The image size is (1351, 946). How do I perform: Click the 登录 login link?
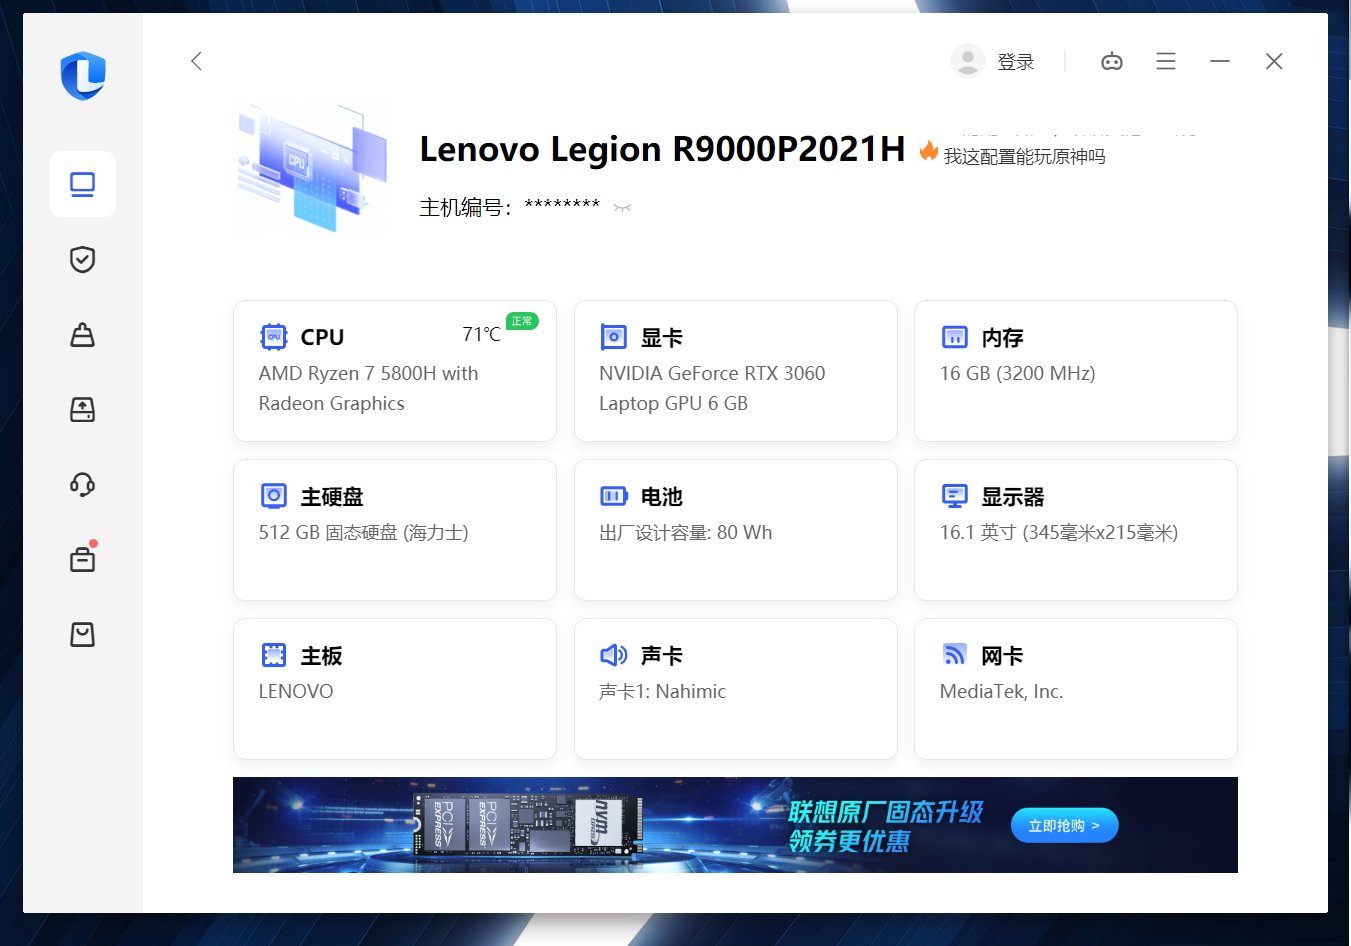pyautogui.click(x=1016, y=62)
